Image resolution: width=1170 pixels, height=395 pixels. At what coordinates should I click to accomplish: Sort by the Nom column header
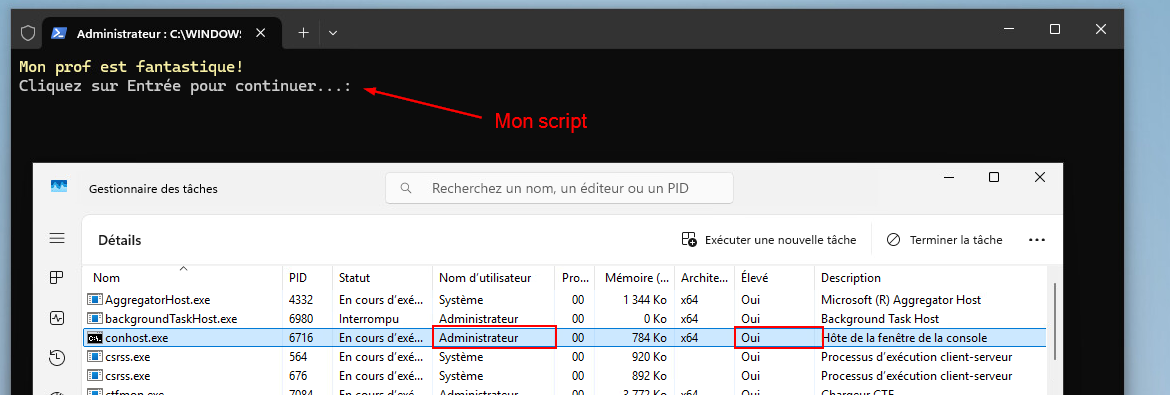pyautogui.click(x=182, y=278)
